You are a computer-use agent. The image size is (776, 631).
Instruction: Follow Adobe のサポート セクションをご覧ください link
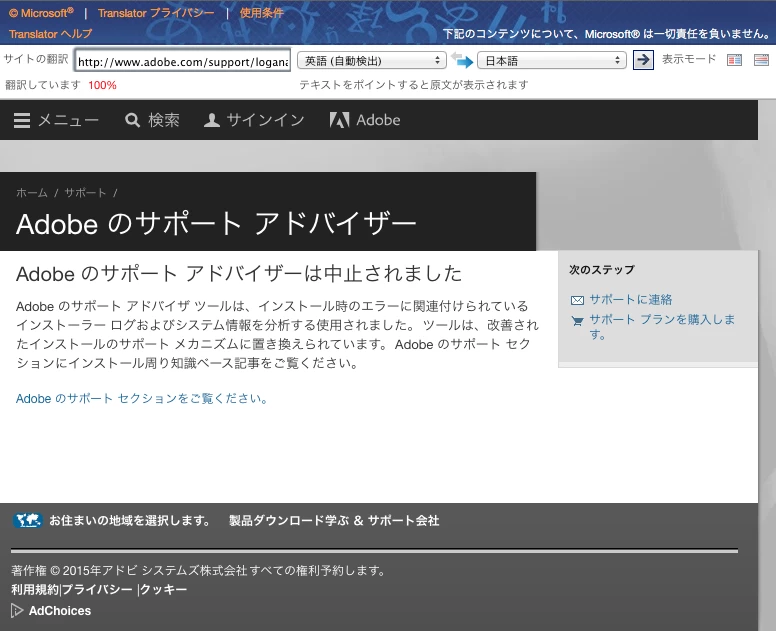coord(142,398)
